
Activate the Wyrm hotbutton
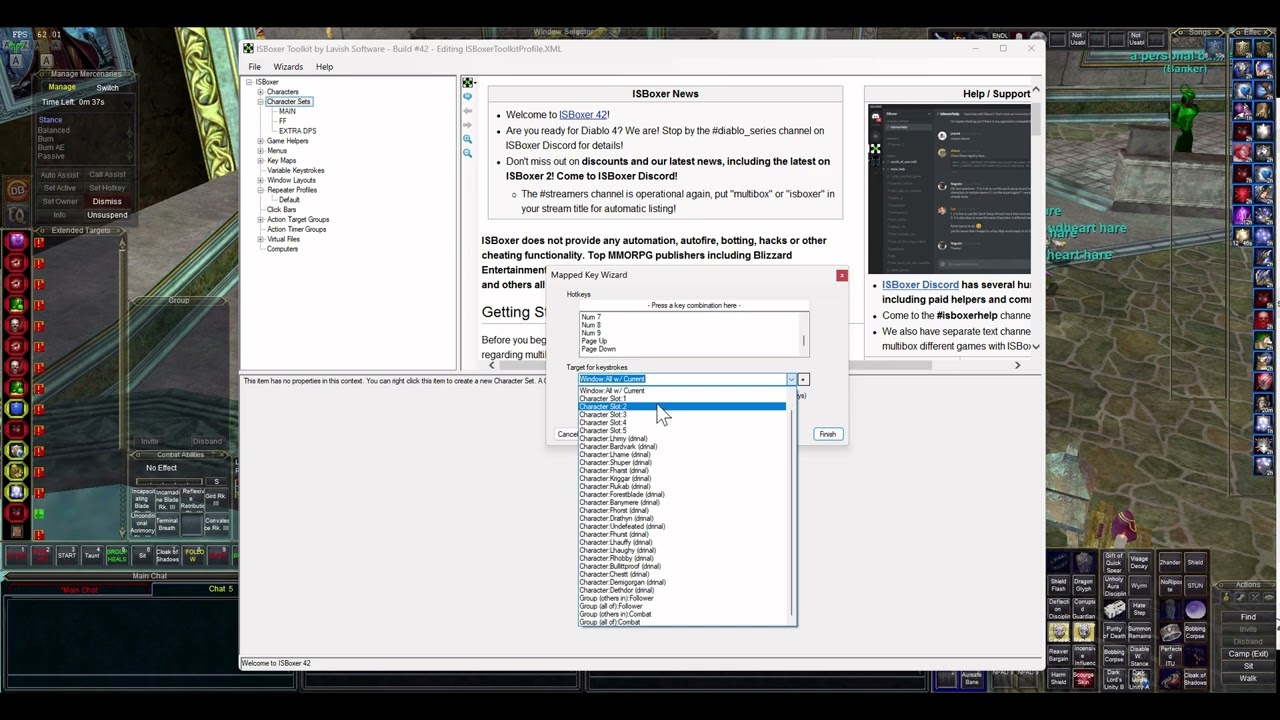1139,586
